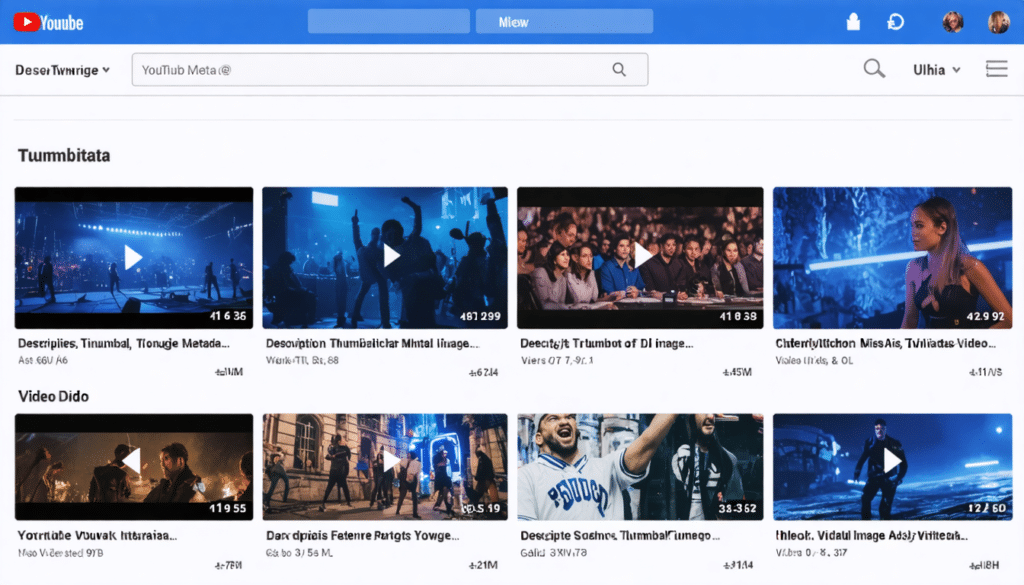Play the seated audience video with 41 8 38
This screenshot has width=1024, height=585.
(643, 256)
